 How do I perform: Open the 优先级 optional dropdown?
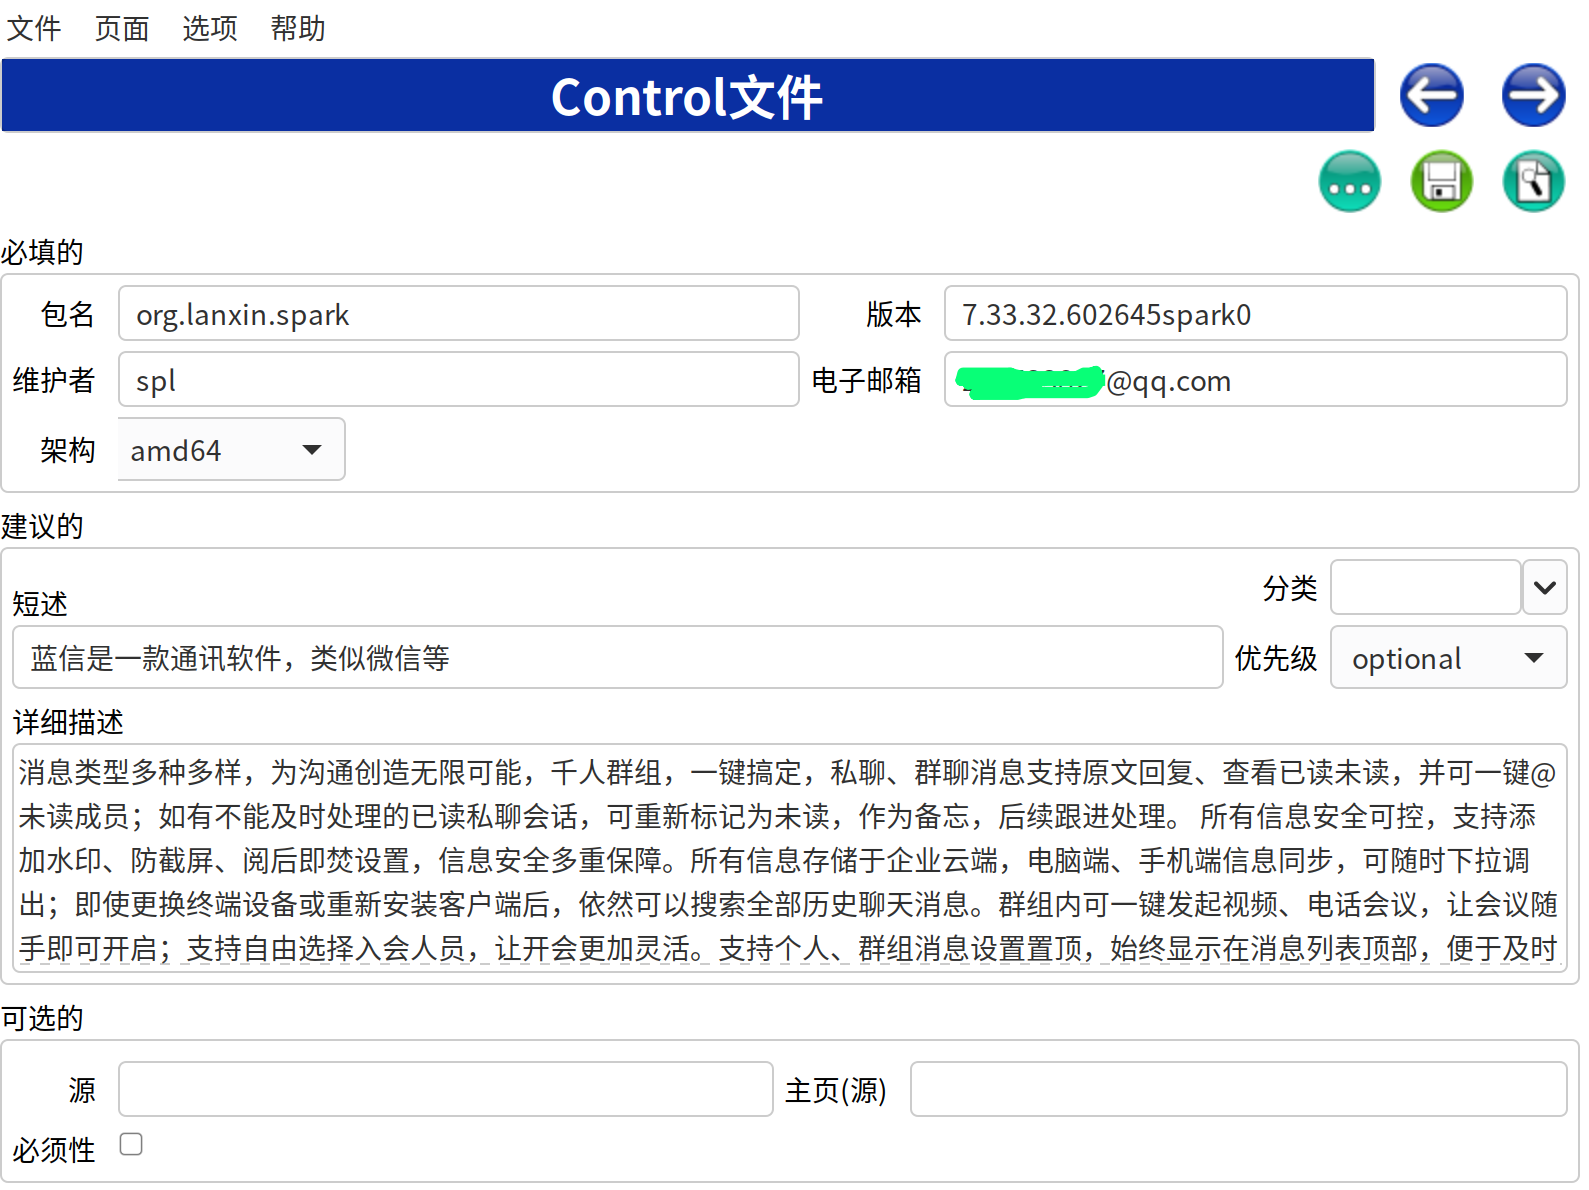point(1448,658)
